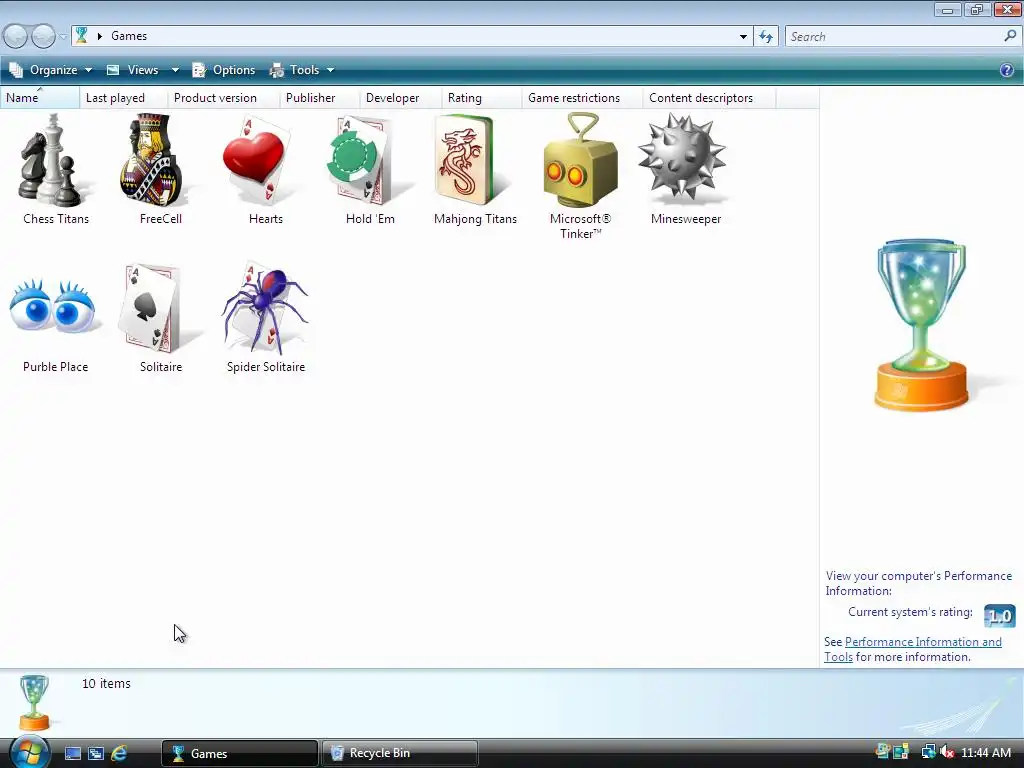
Task: Sort by Product version column
Action: click(223, 98)
